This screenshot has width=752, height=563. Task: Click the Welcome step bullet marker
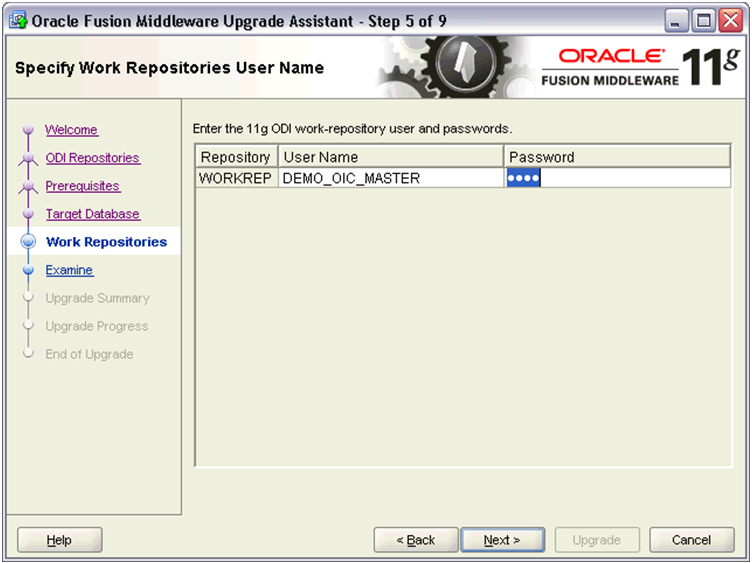pos(28,129)
